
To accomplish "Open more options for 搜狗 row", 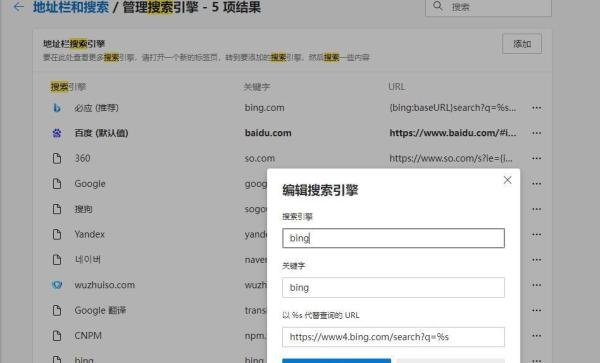I will (536, 209).
